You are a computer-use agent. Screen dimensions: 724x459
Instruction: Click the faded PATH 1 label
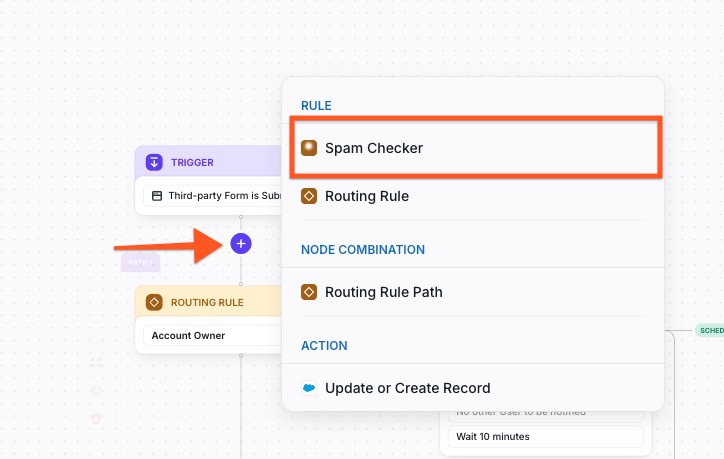pyautogui.click(x=140, y=263)
